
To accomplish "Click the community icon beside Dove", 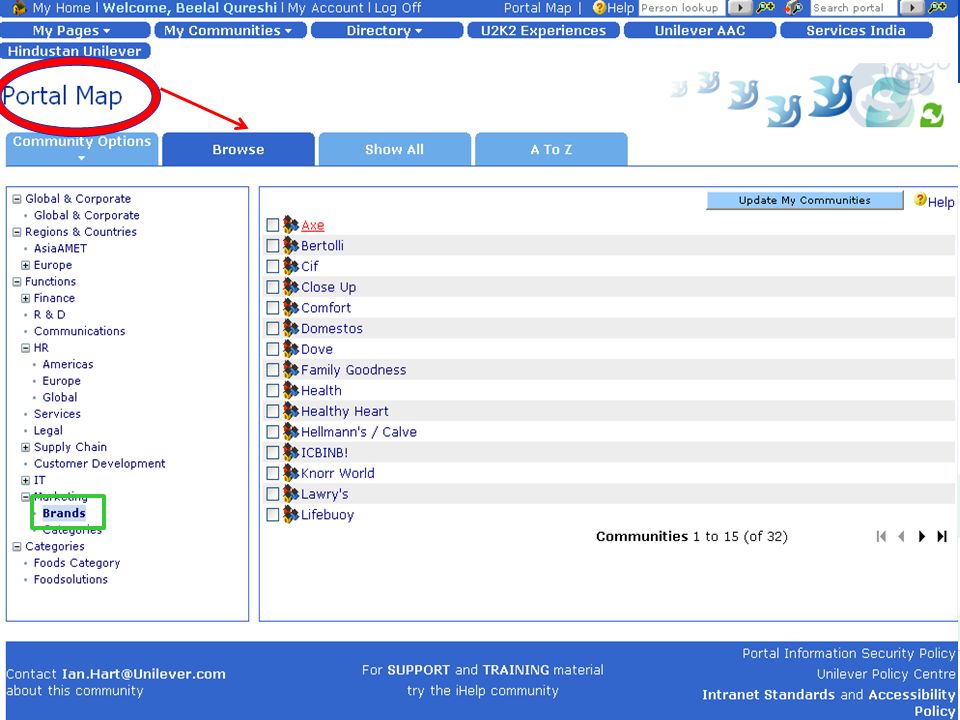I will (x=290, y=349).
